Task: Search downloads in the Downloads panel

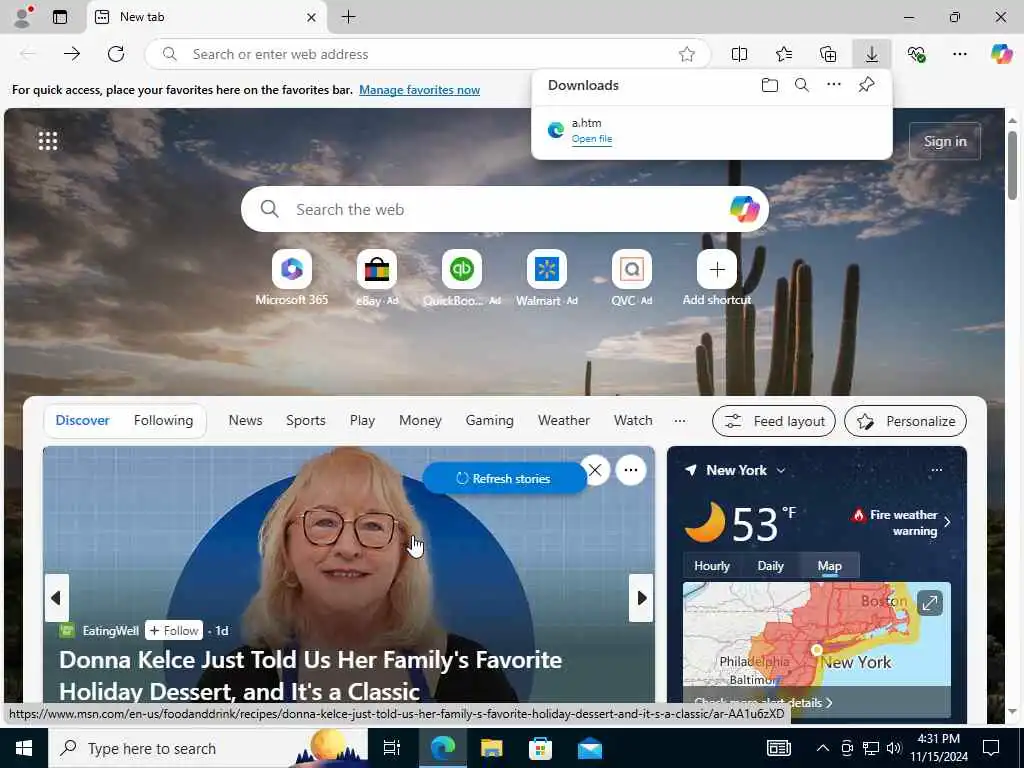Action: click(x=802, y=85)
